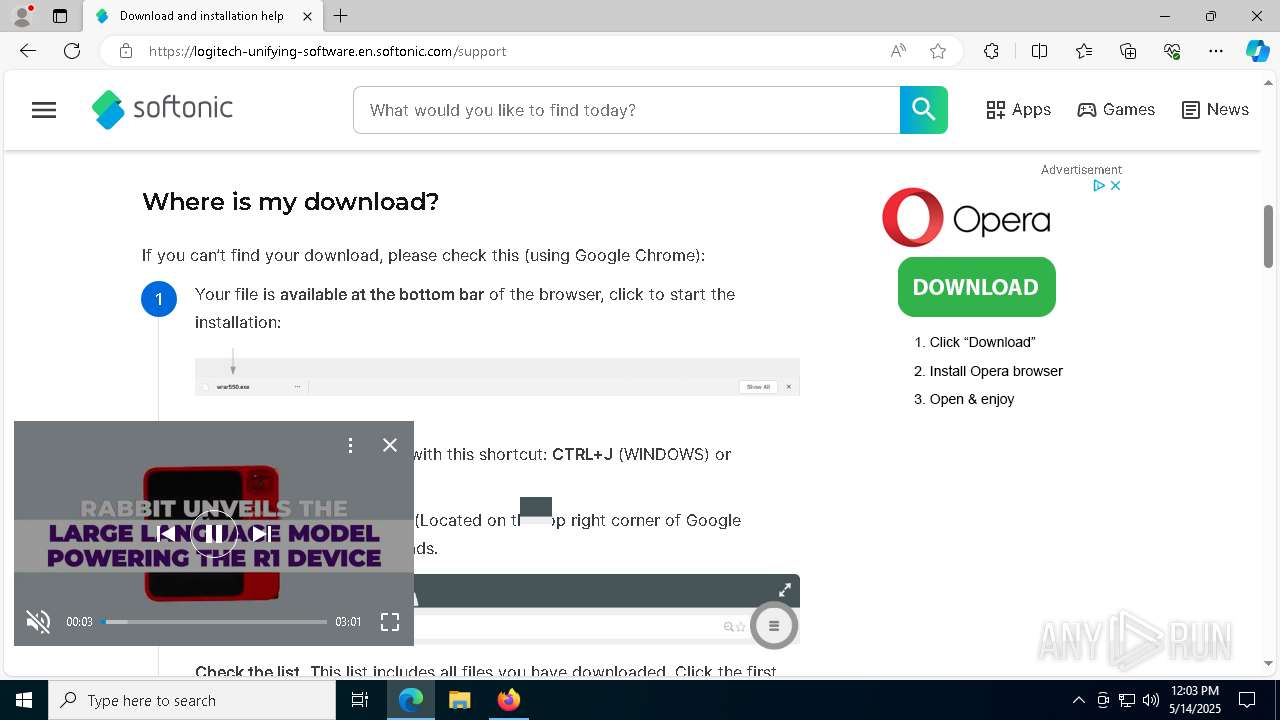Open Task View button

360,700
